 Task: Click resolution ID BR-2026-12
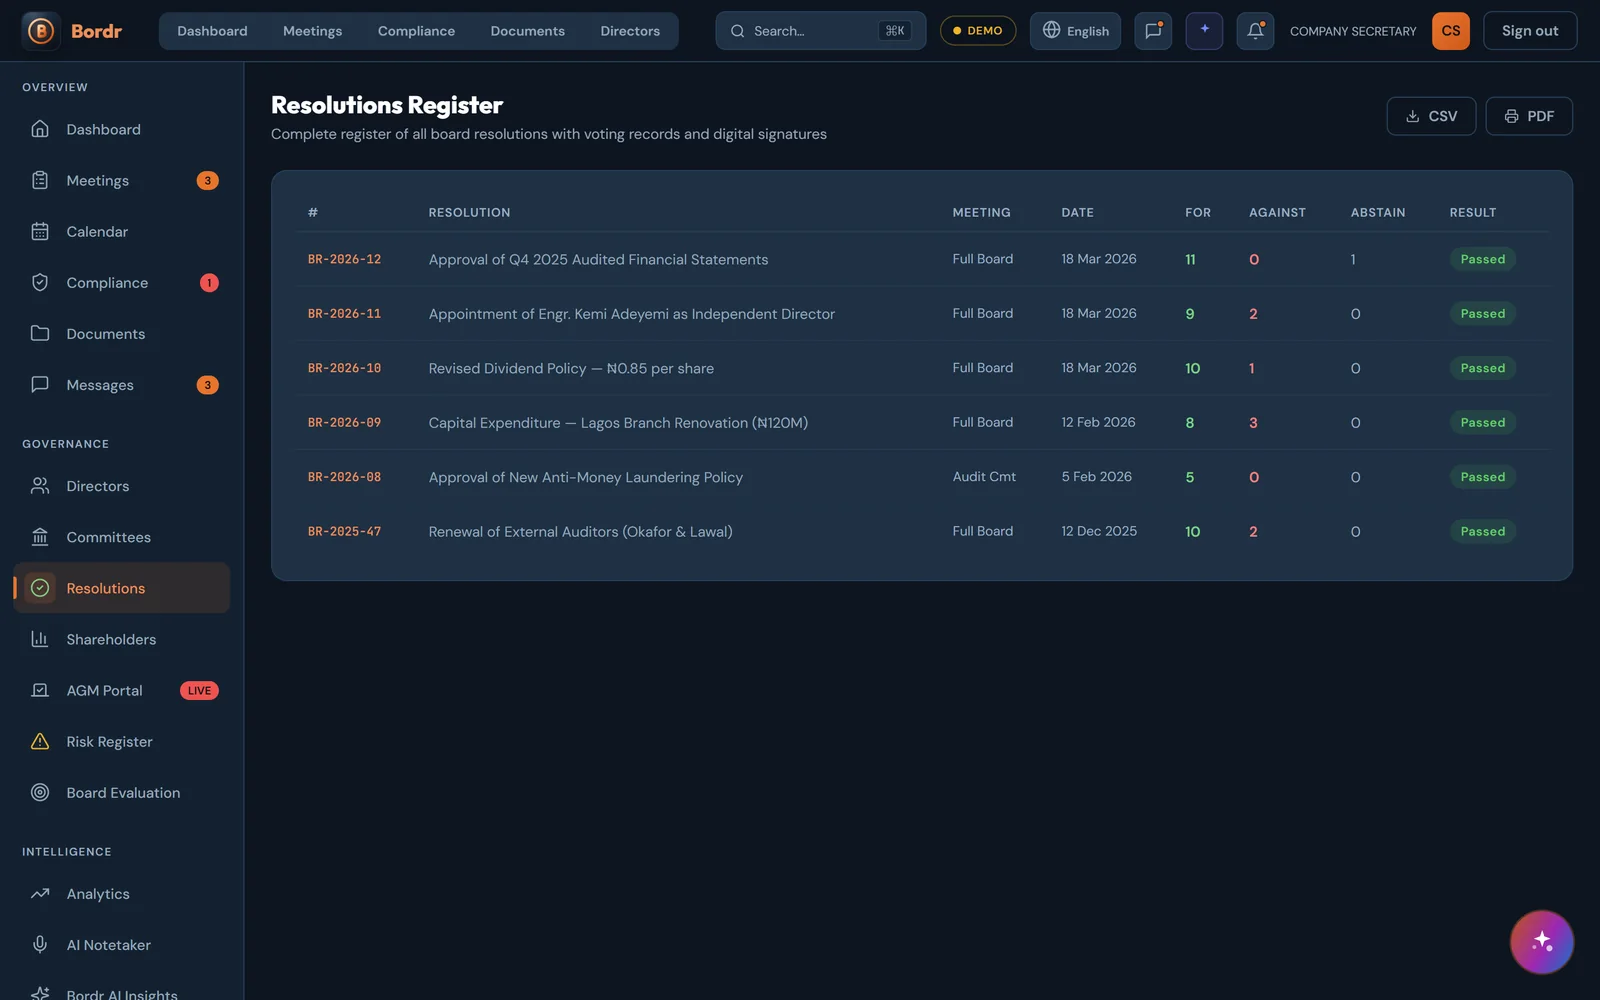[x=344, y=259]
